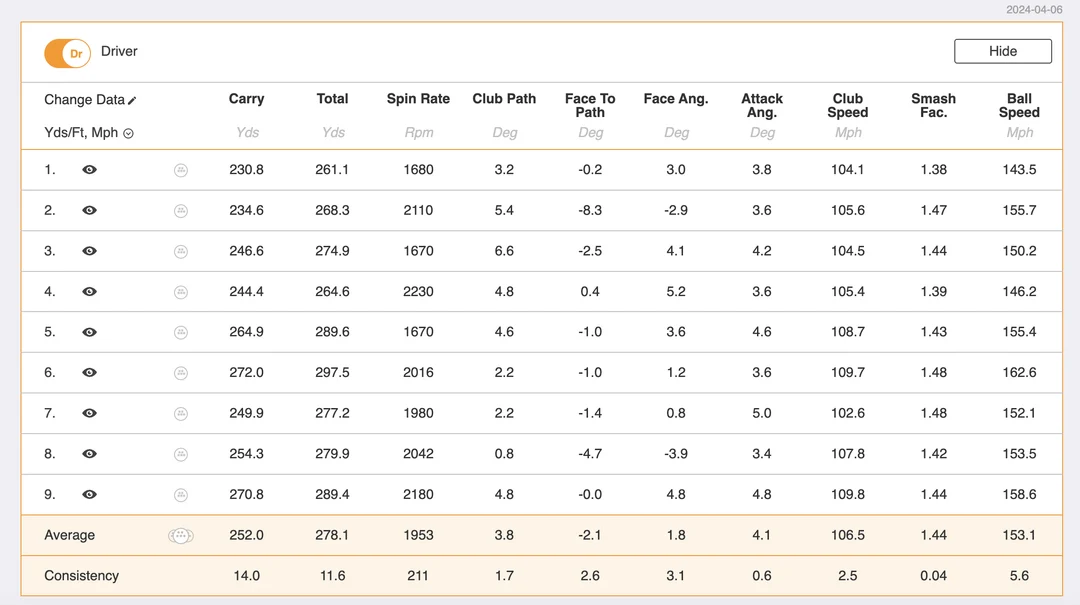The image size is (1080, 605).
Task: Click the Spin Rate column header
Action: (x=418, y=99)
